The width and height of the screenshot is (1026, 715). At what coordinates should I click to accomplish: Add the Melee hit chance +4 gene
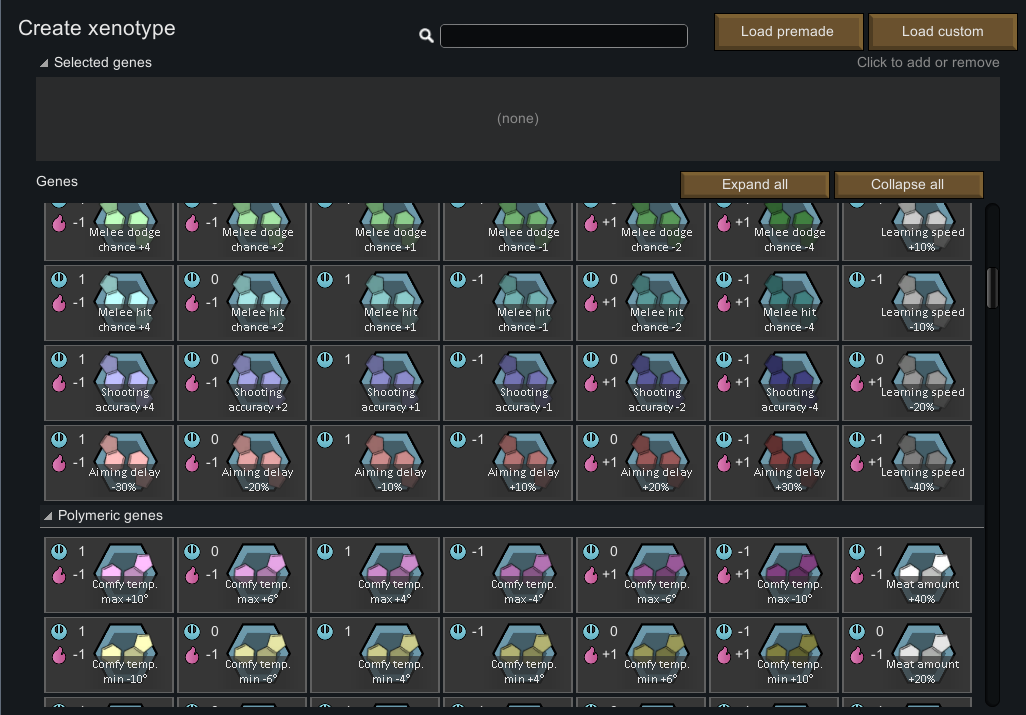[x=109, y=303]
